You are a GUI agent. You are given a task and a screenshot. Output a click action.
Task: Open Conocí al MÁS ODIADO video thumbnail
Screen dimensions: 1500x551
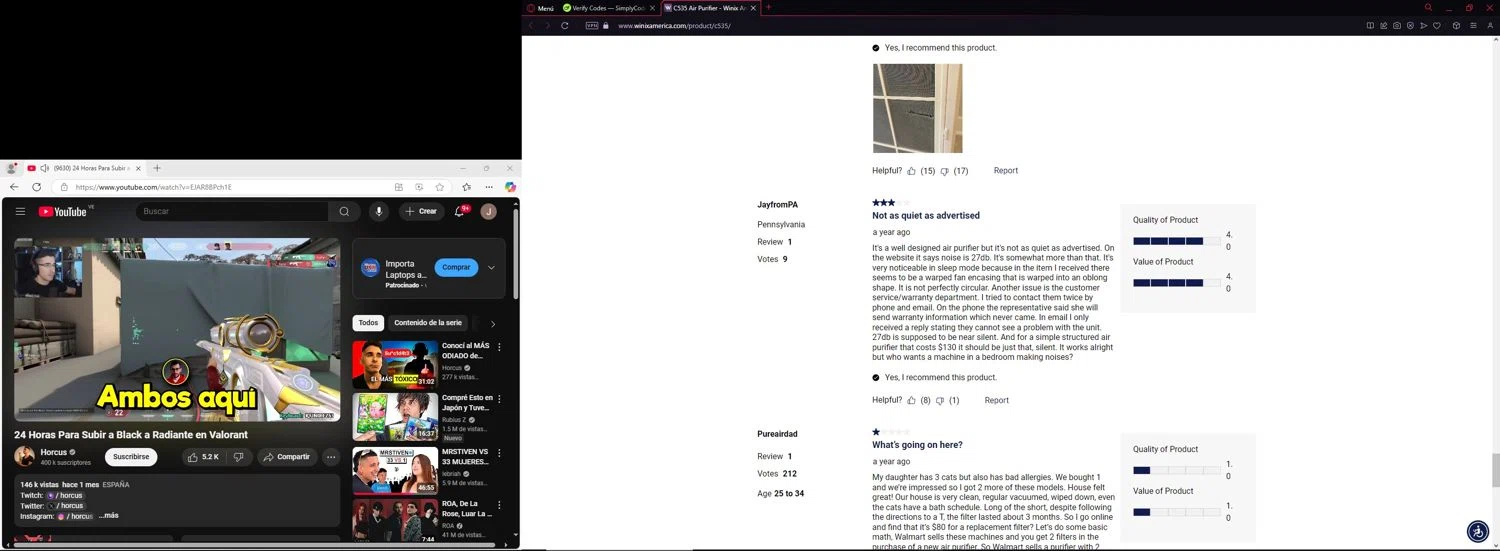(395, 365)
